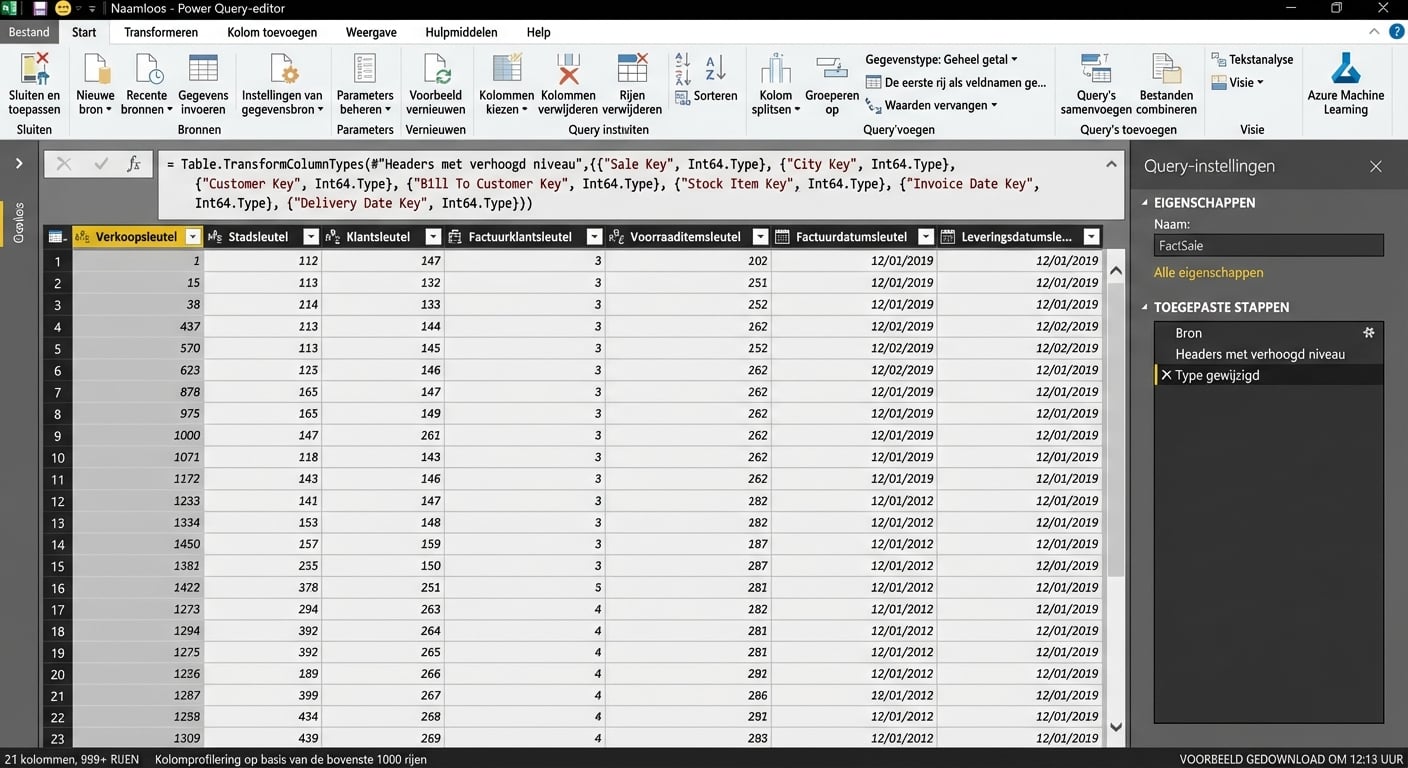Select the Kolommen kiezen tool
The height and width of the screenshot is (768, 1408).
pyautogui.click(x=506, y=80)
